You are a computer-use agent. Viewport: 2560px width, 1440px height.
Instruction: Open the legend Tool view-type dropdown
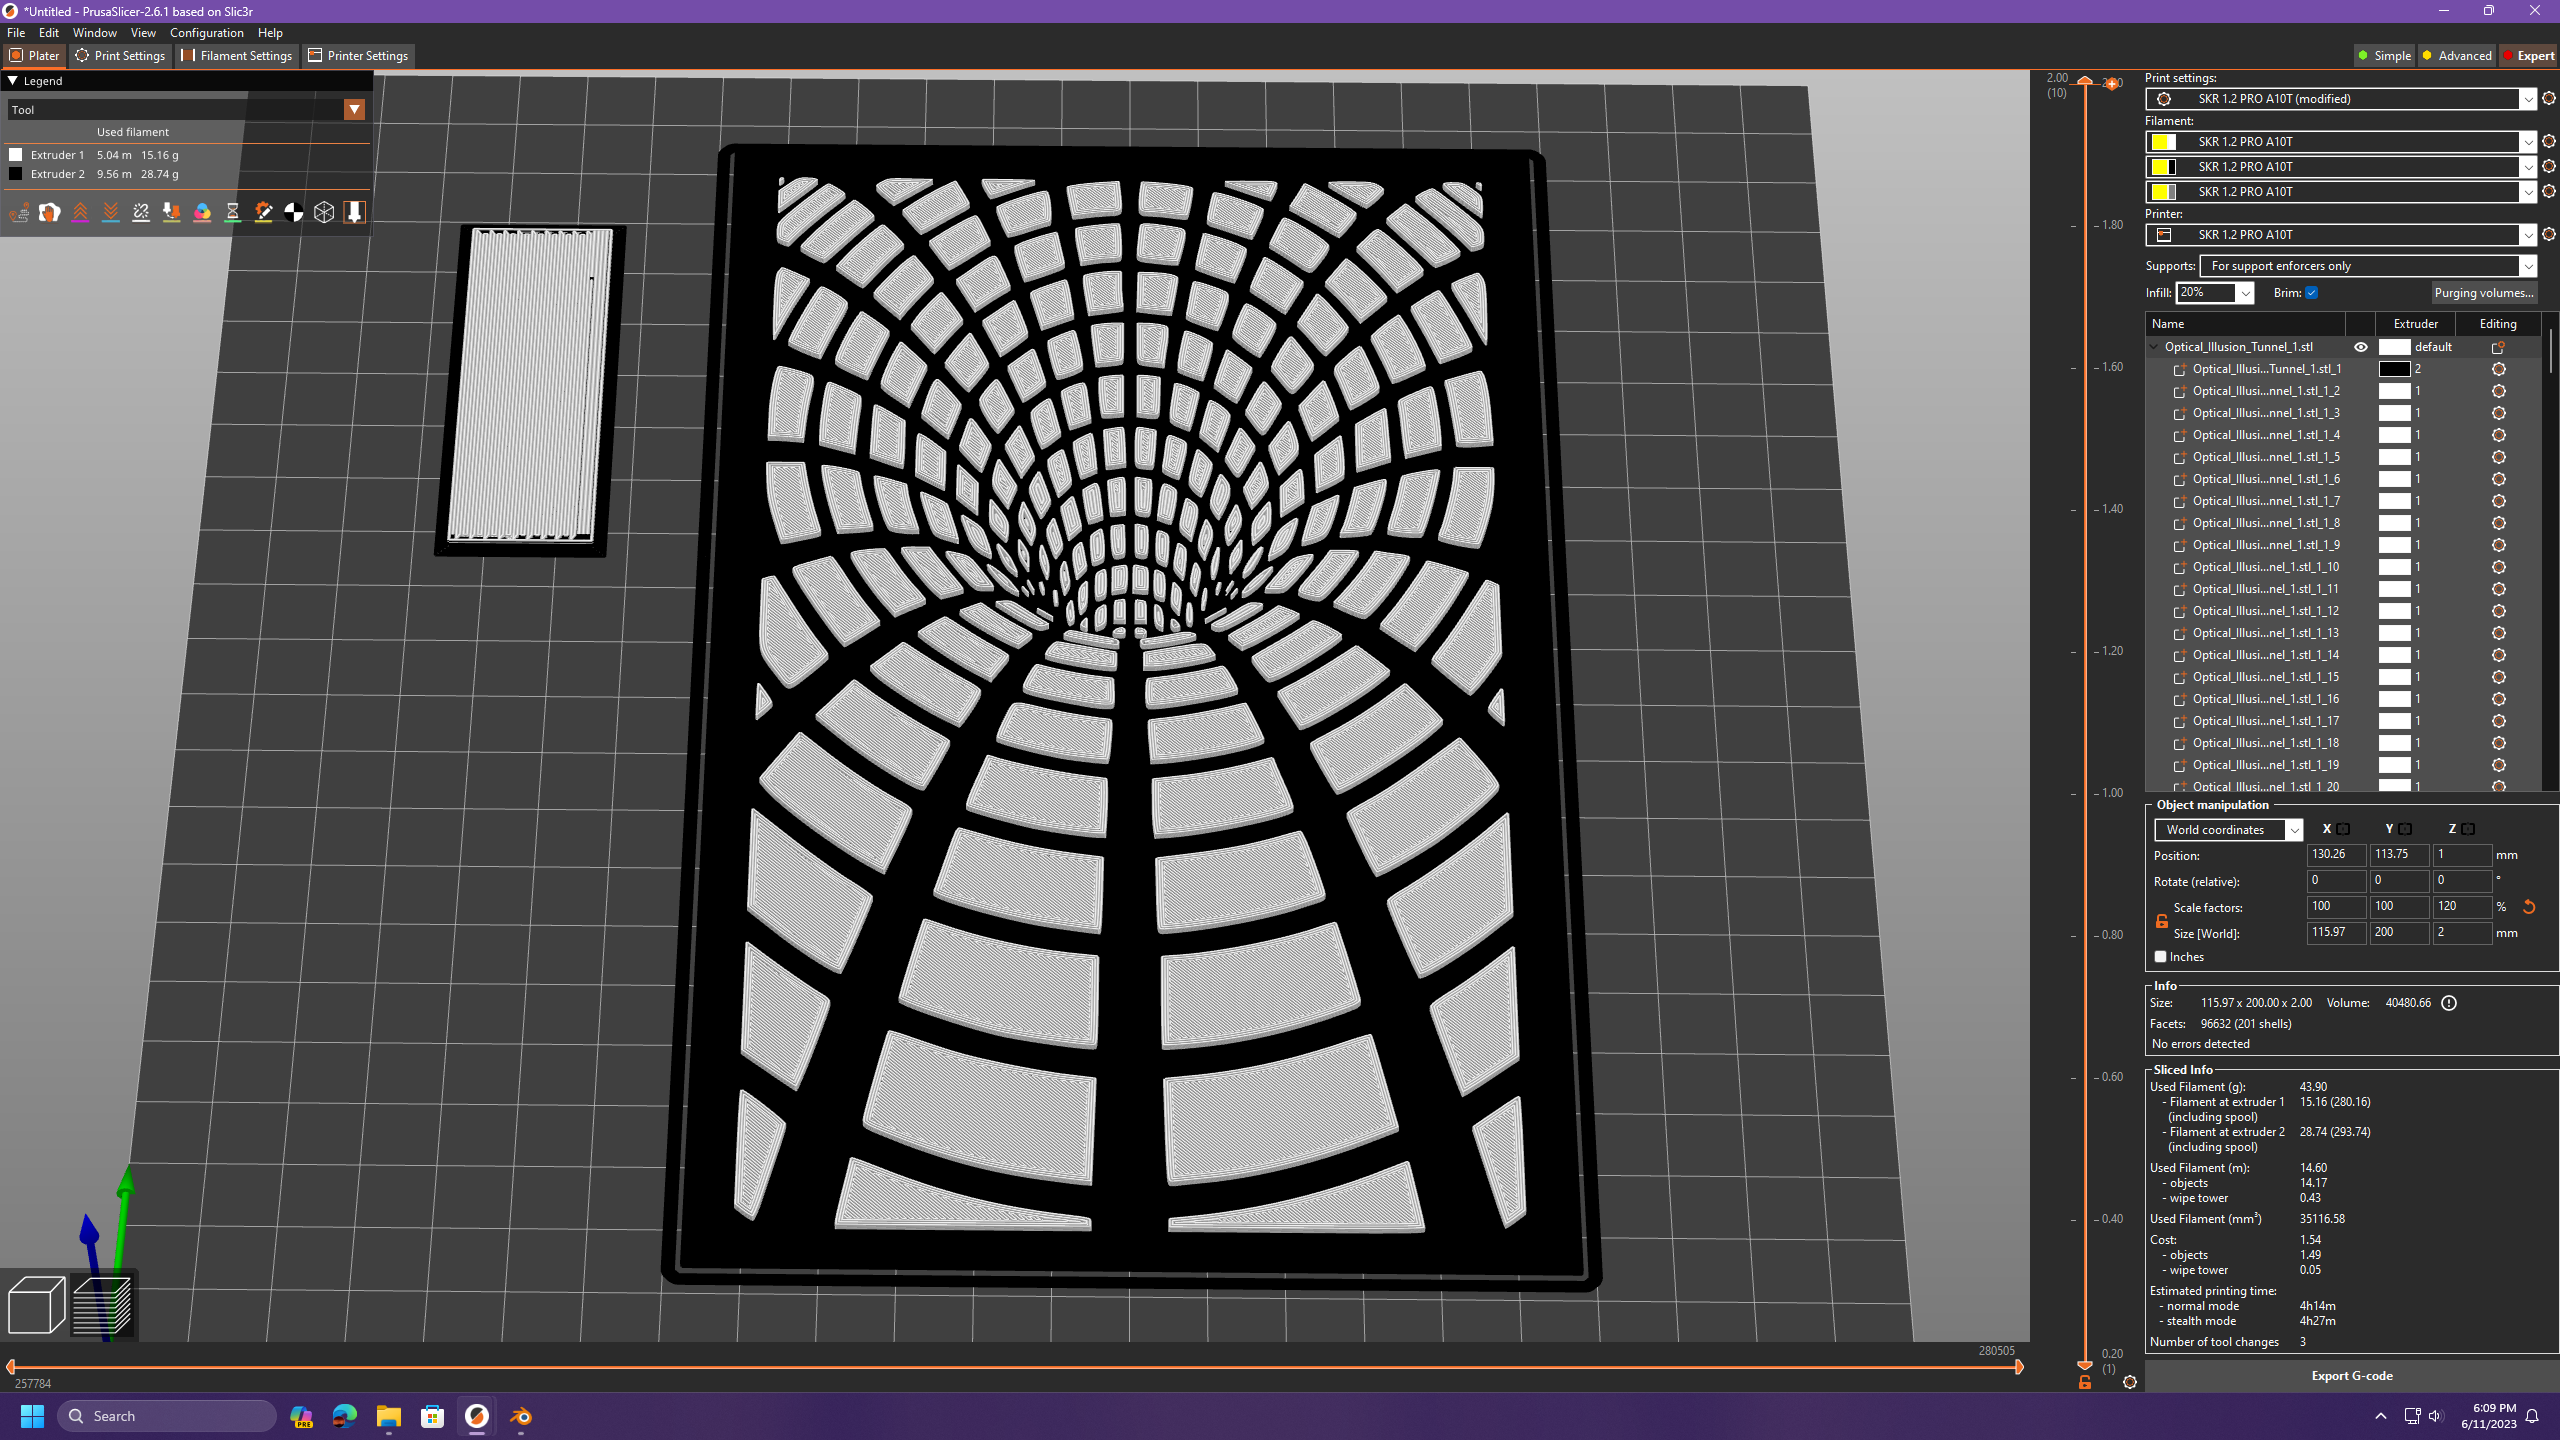(x=354, y=110)
